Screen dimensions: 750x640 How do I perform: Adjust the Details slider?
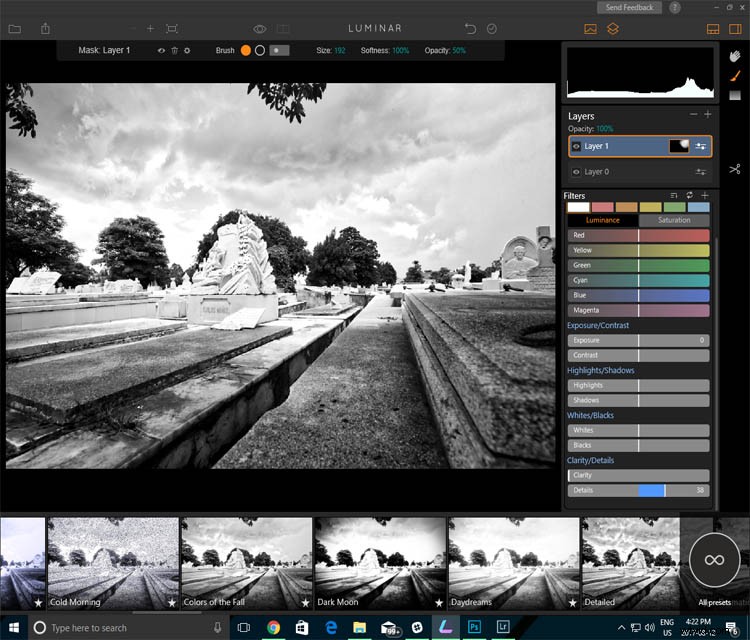[x=639, y=490]
